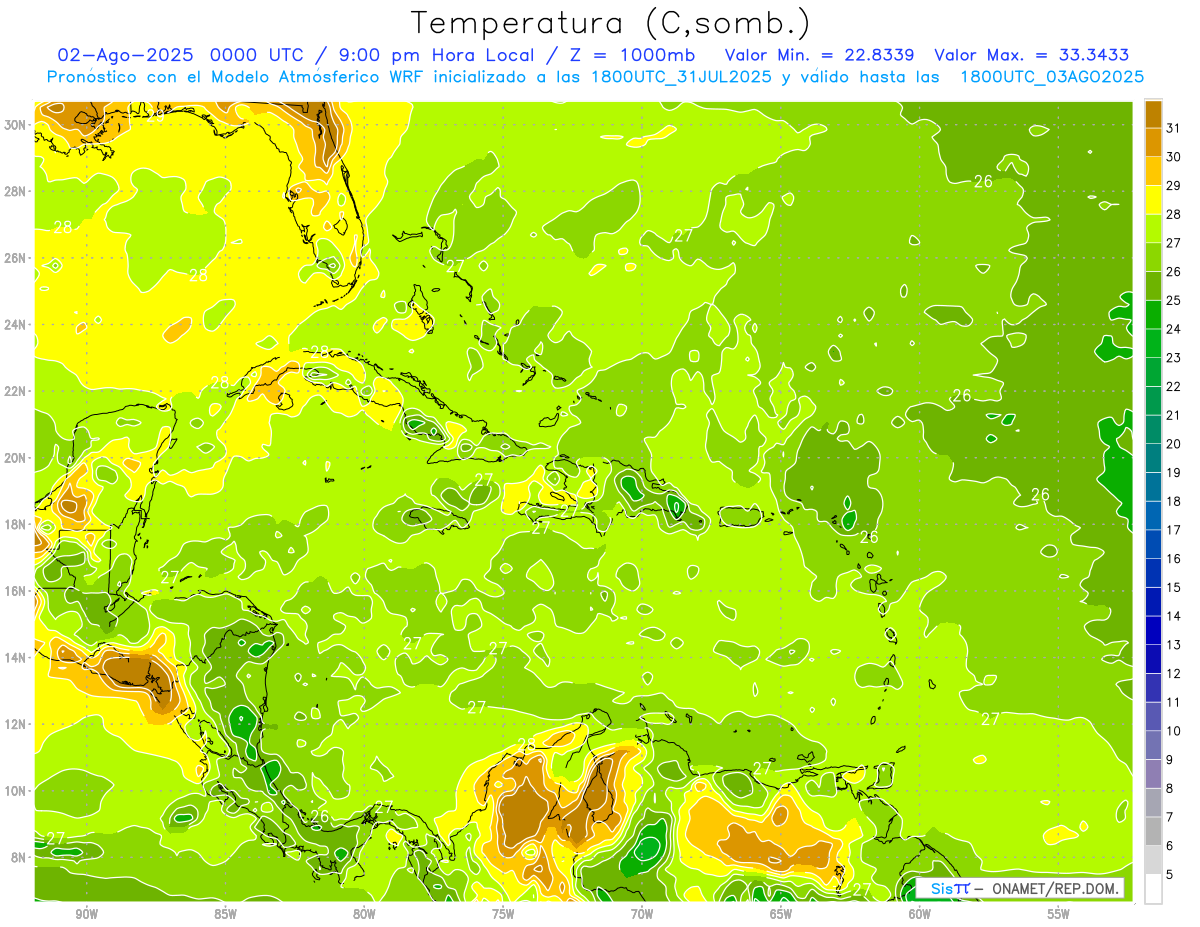This screenshot has width=1200, height=927.
Task: Click the color bar value label 13
Action: pos(1174,645)
